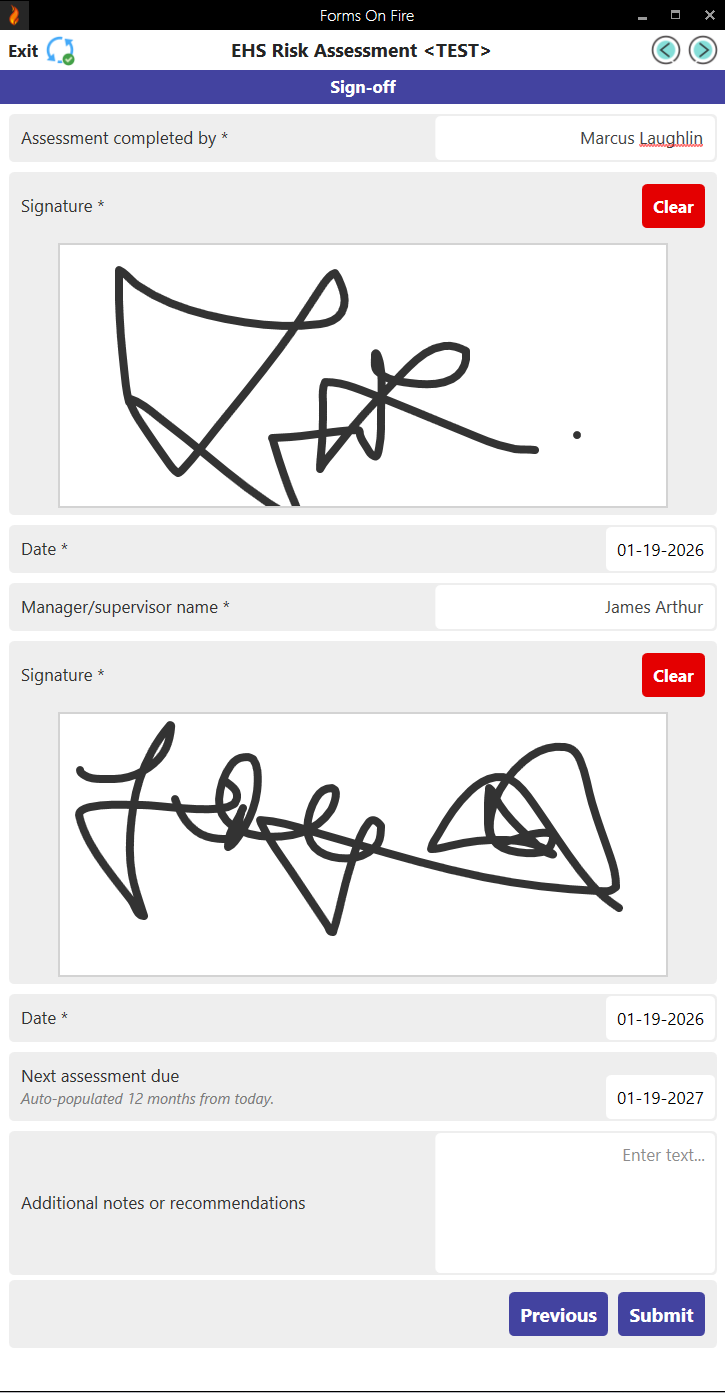The image size is (725, 1393).
Task: Open the Next assessment due date field
Action: point(660,1097)
